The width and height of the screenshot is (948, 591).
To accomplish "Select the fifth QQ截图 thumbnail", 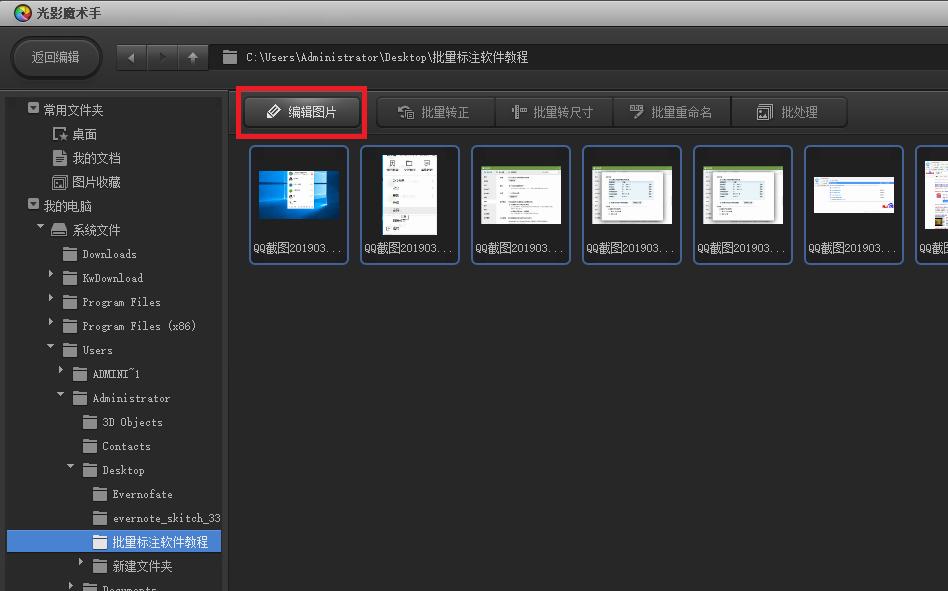I will click(743, 205).
